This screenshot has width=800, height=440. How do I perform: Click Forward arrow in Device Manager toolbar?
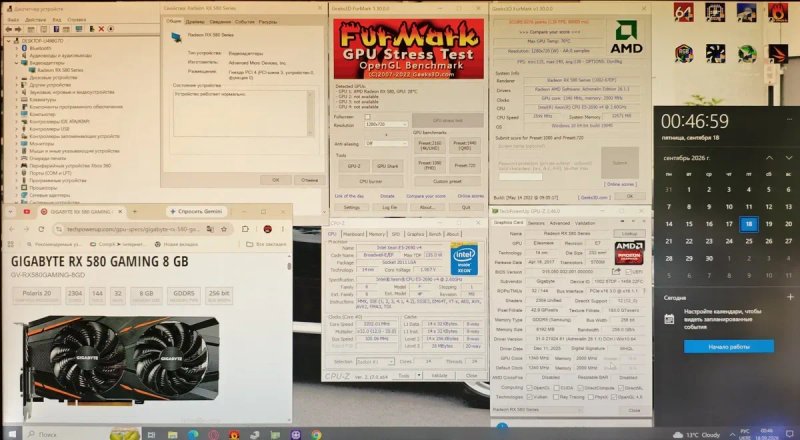(x=18, y=29)
